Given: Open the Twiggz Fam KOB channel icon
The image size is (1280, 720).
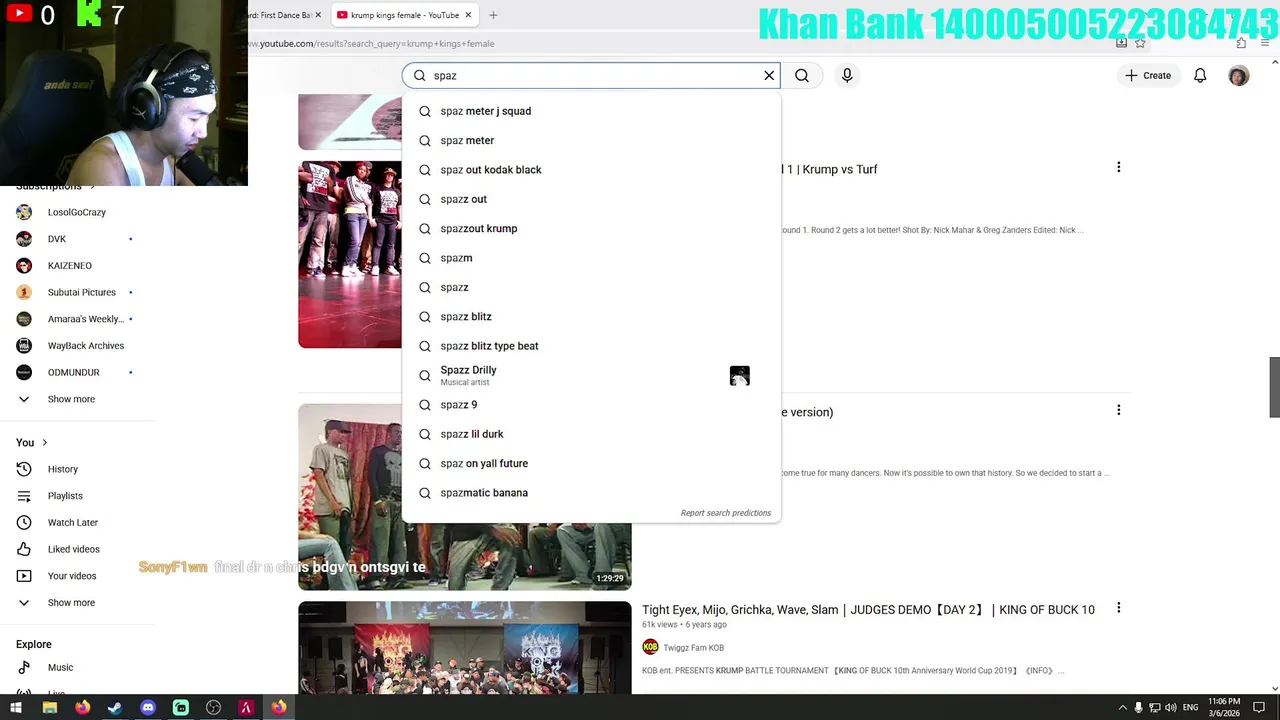Looking at the screenshot, I should click(650, 647).
